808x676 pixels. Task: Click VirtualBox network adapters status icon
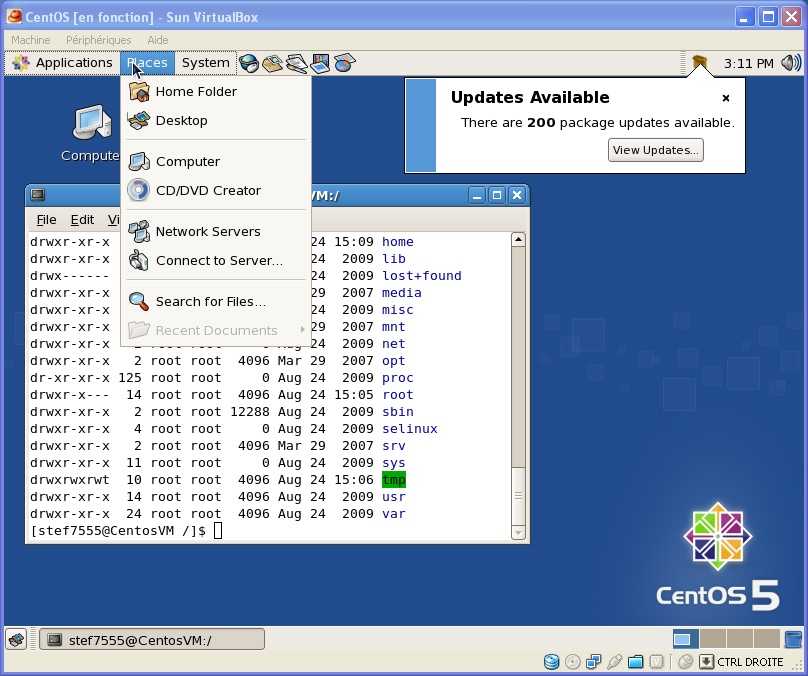(594, 662)
